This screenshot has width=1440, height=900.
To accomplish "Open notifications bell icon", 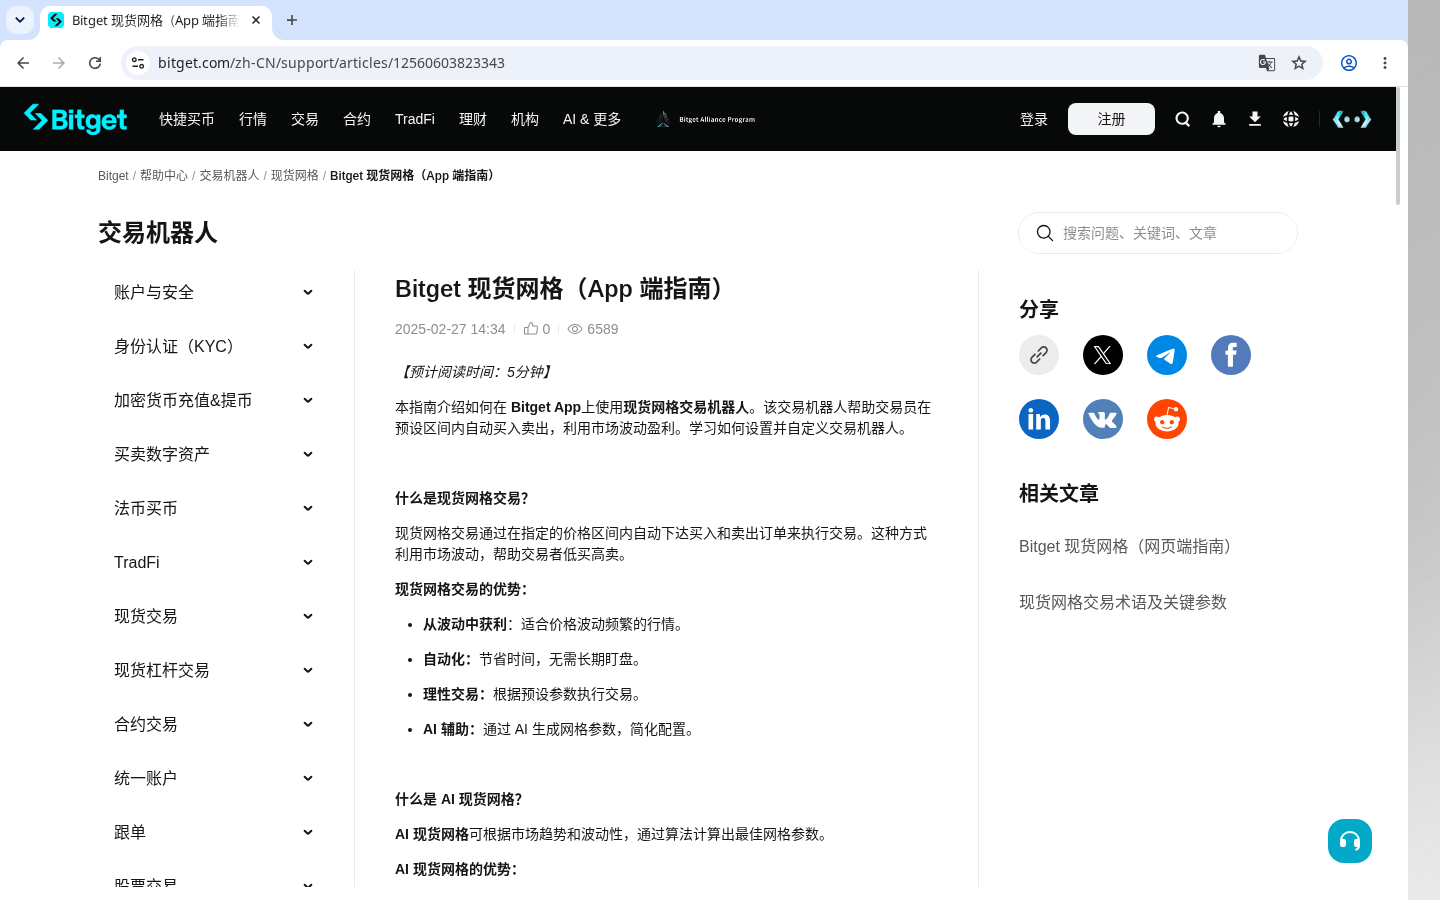I will coord(1219,119).
